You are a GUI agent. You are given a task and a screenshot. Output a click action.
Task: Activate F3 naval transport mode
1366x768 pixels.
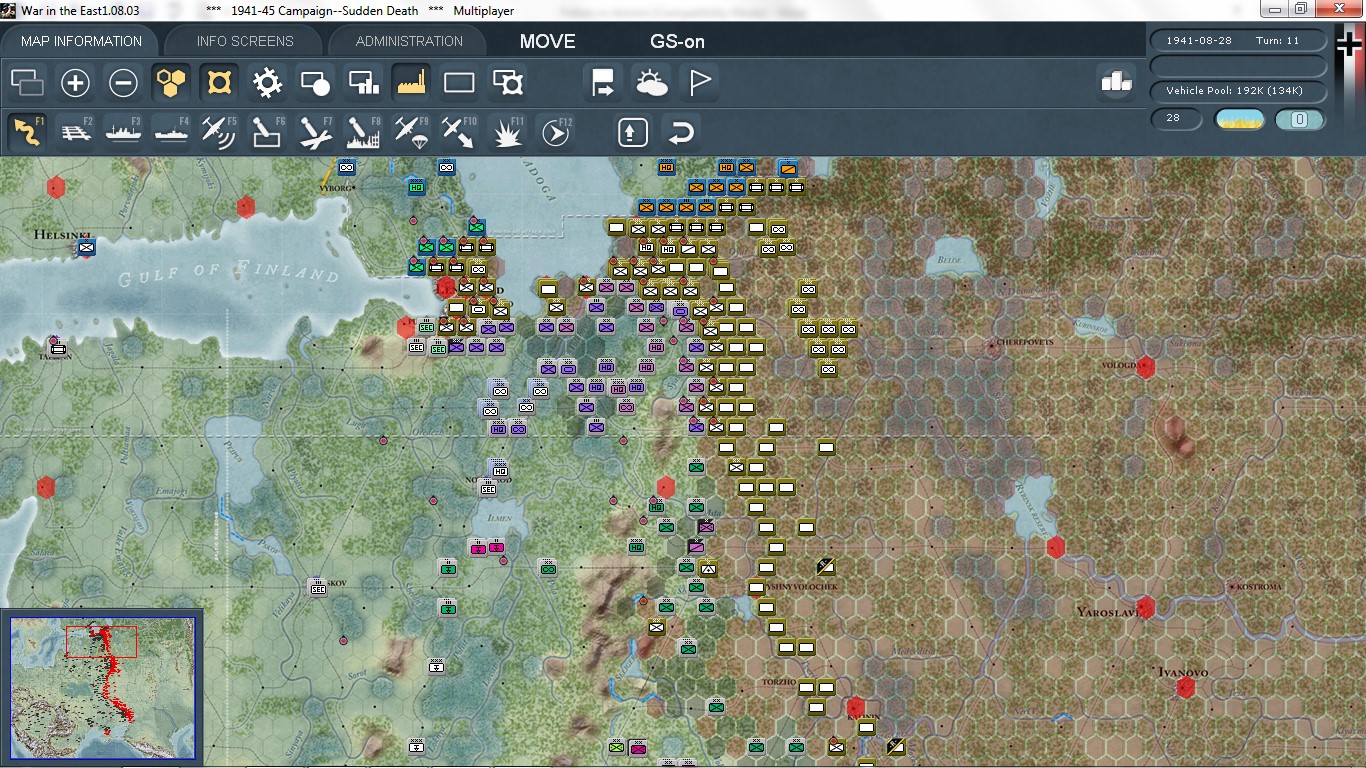(123, 131)
